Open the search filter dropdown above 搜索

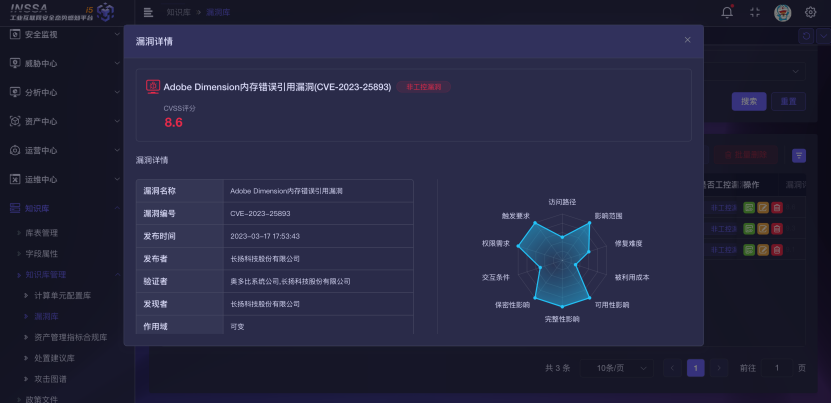(754, 72)
